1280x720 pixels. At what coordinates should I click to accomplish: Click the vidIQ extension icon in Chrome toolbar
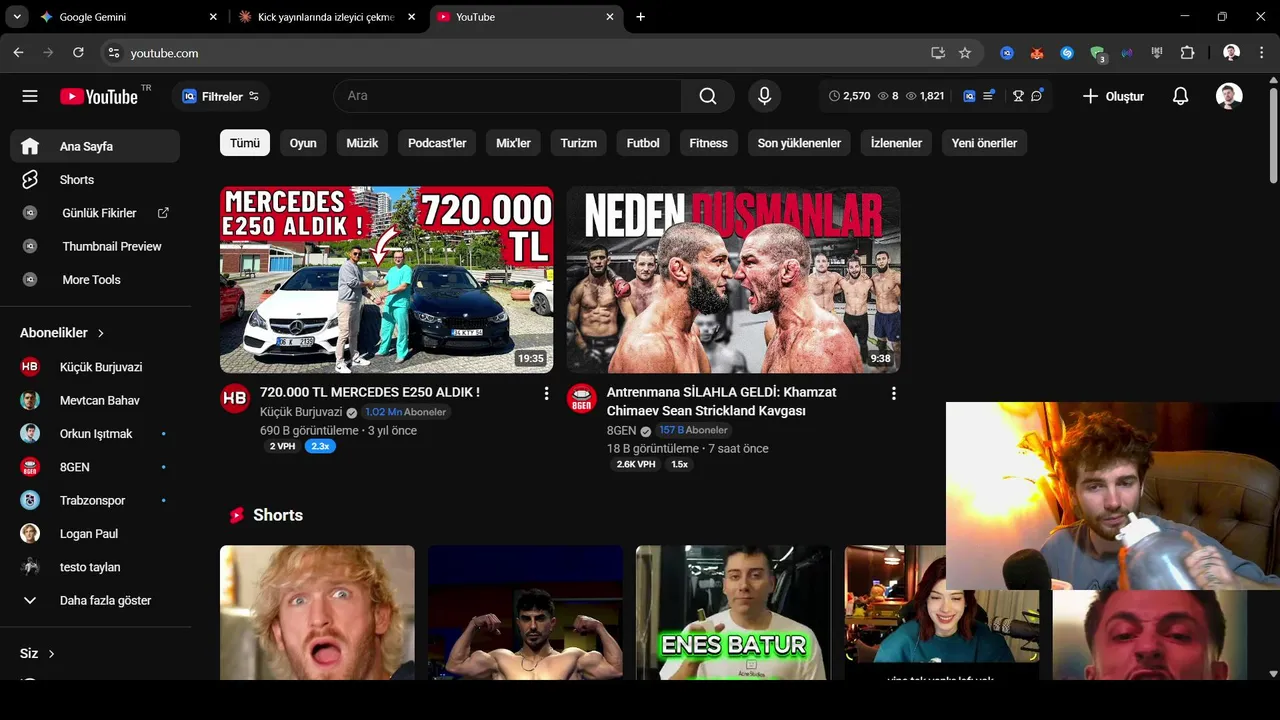tap(1007, 53)
